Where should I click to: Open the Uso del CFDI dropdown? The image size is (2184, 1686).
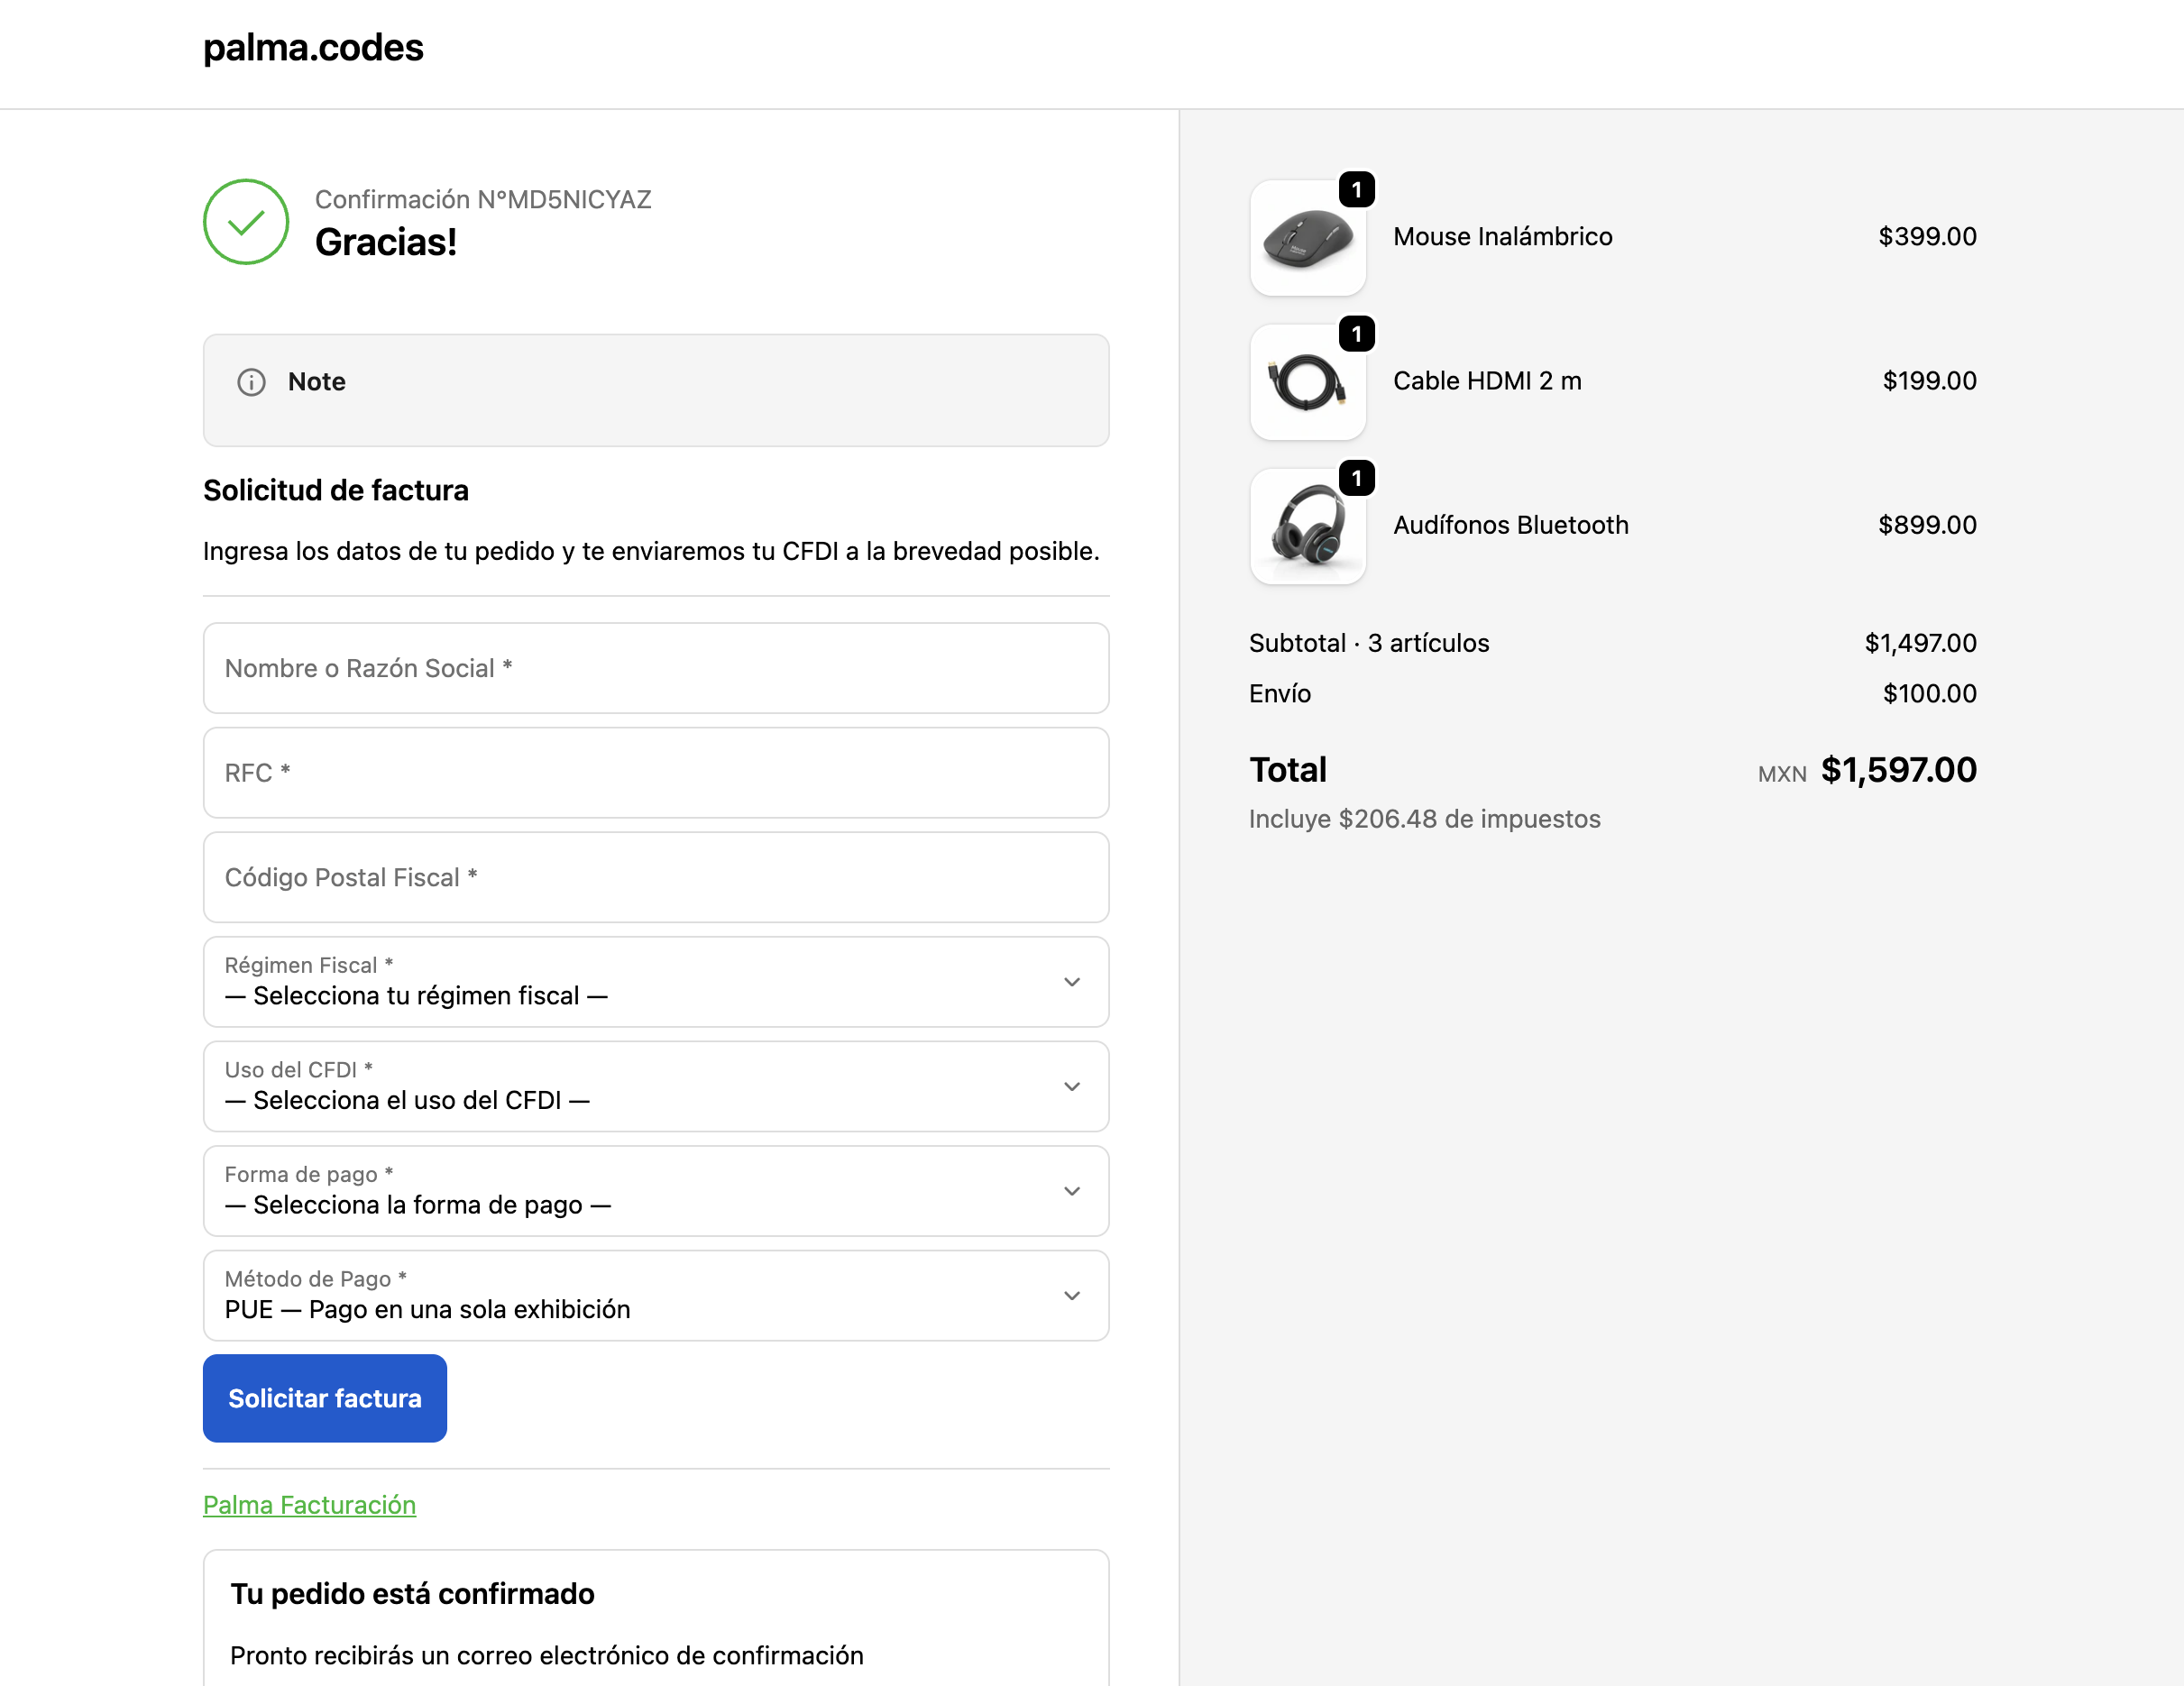coord(656,1086)
